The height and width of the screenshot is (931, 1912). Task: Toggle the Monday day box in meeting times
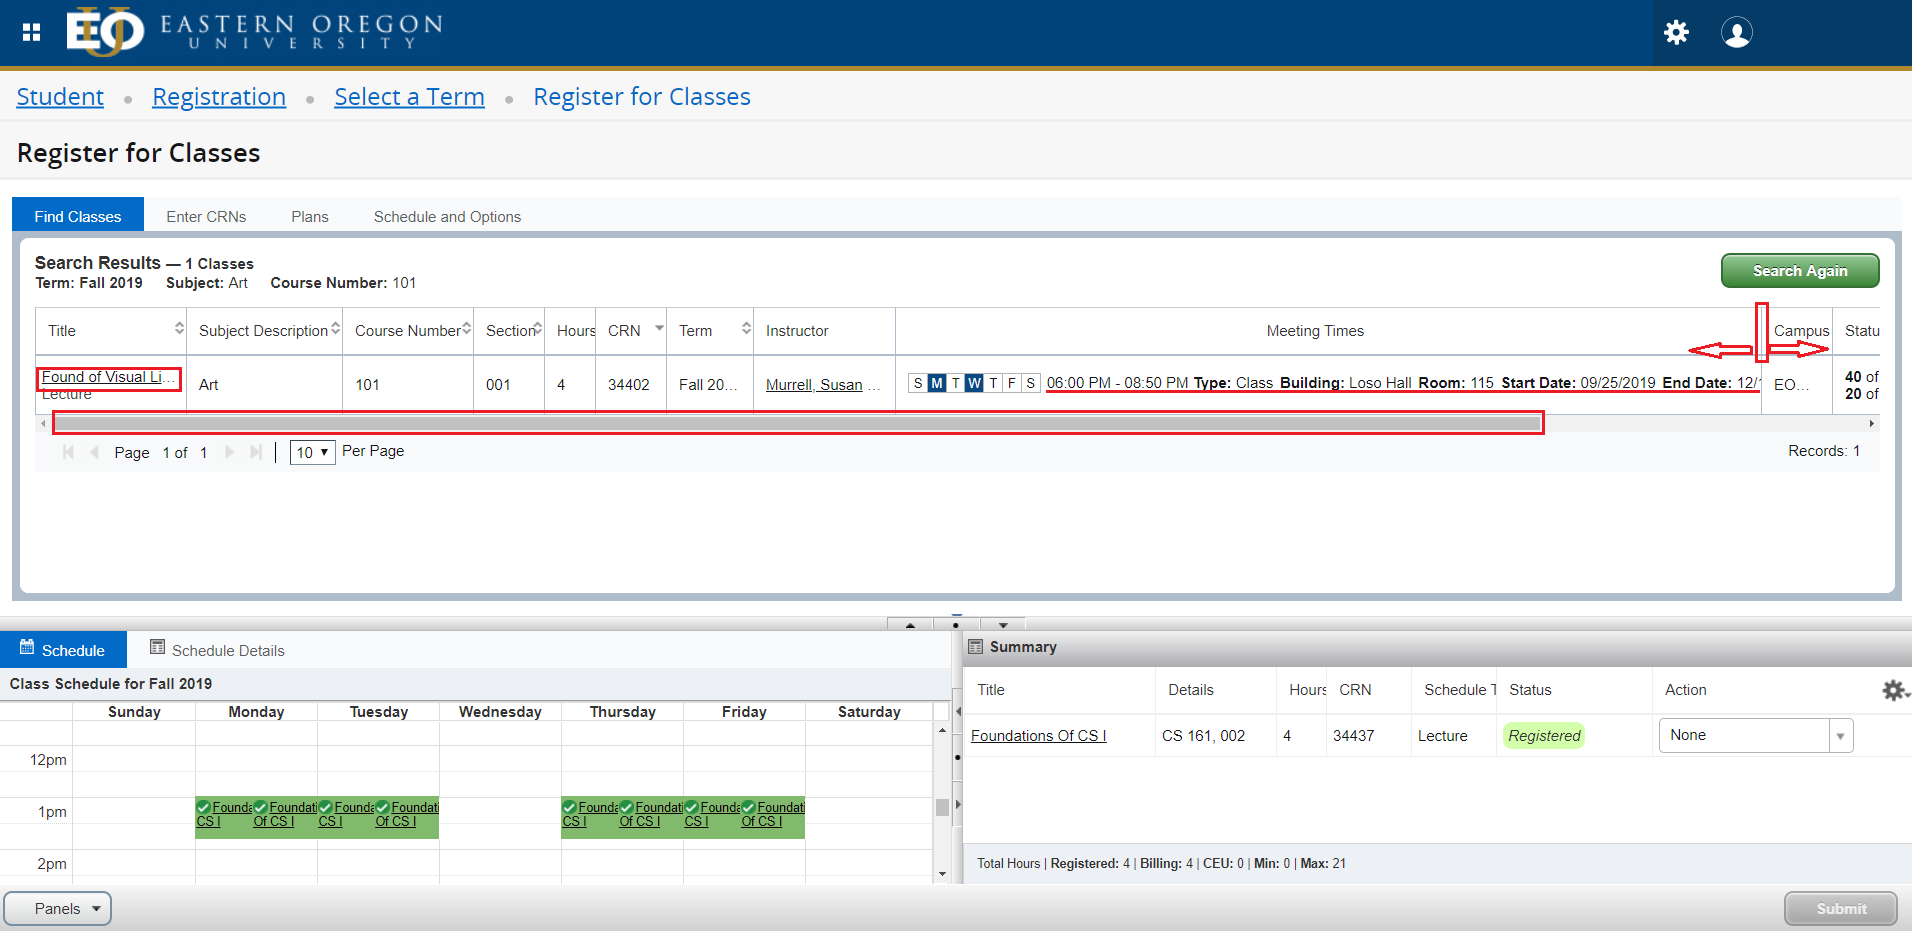point(937,383)
